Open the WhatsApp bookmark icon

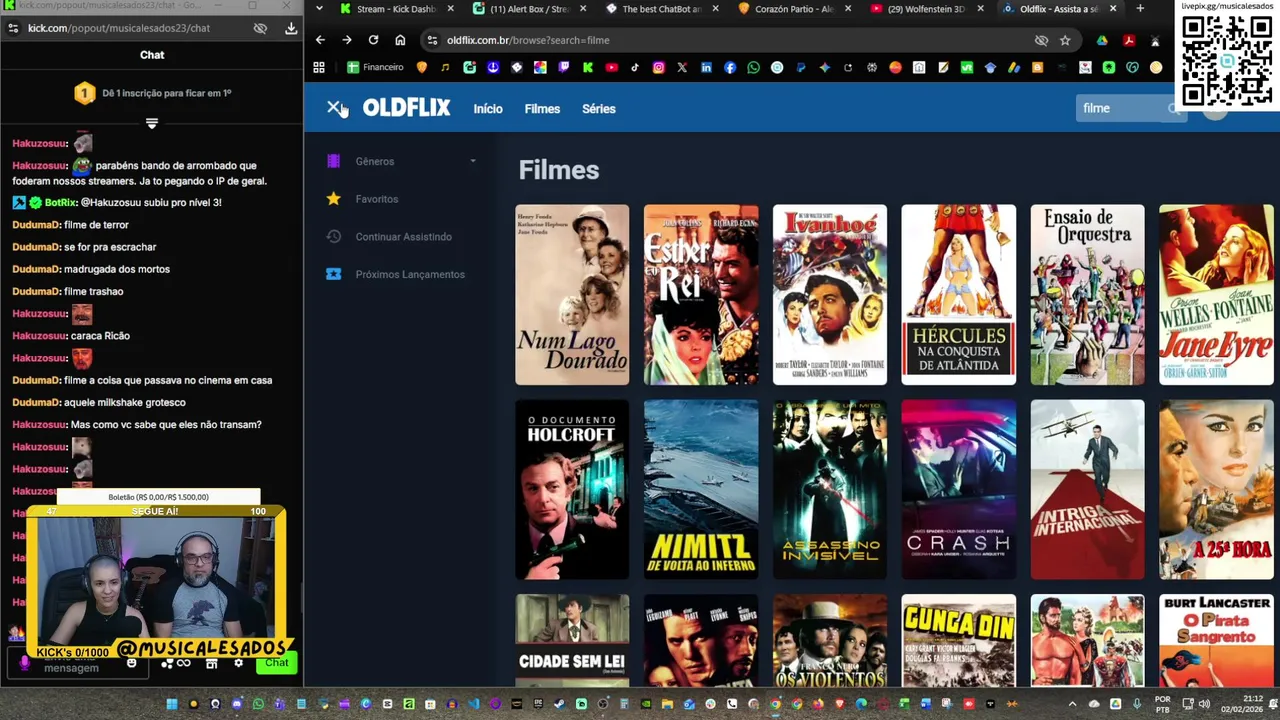tap(753, 67)
